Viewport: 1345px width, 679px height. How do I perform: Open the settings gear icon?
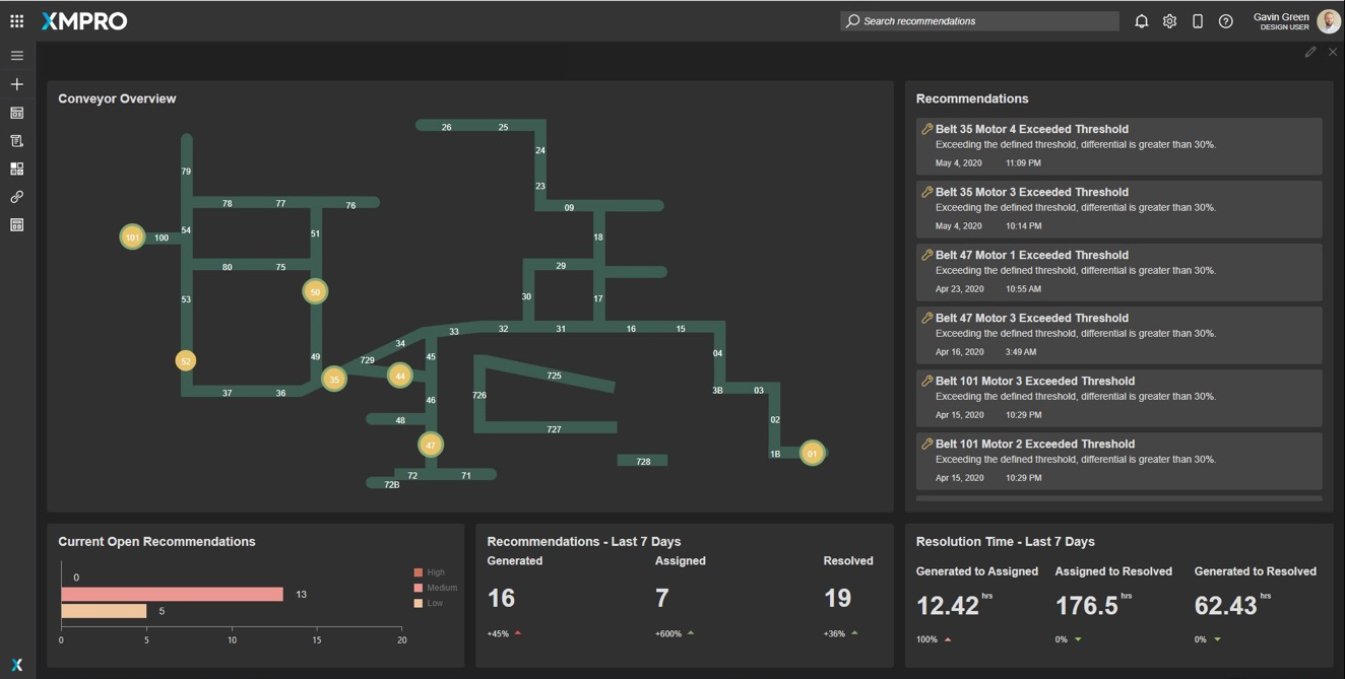[x=1169, y=21]
